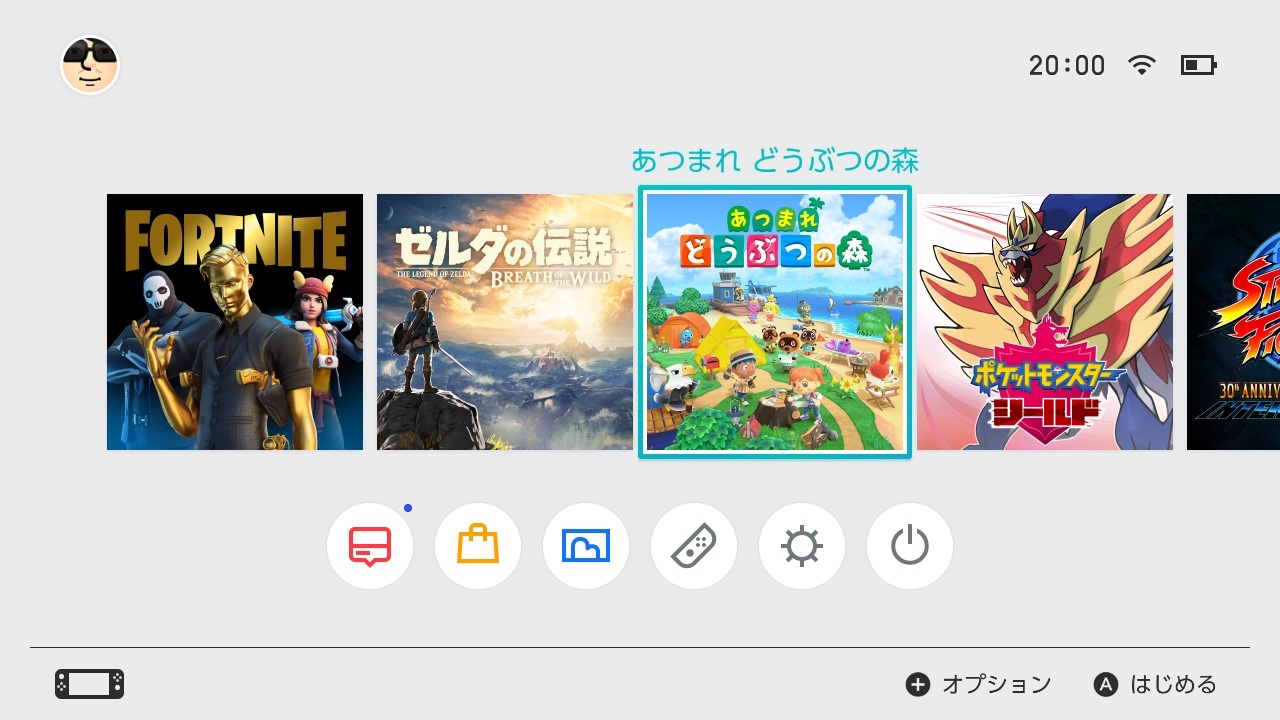Select Zelda Breath of the Wild tile

[505, 322]
